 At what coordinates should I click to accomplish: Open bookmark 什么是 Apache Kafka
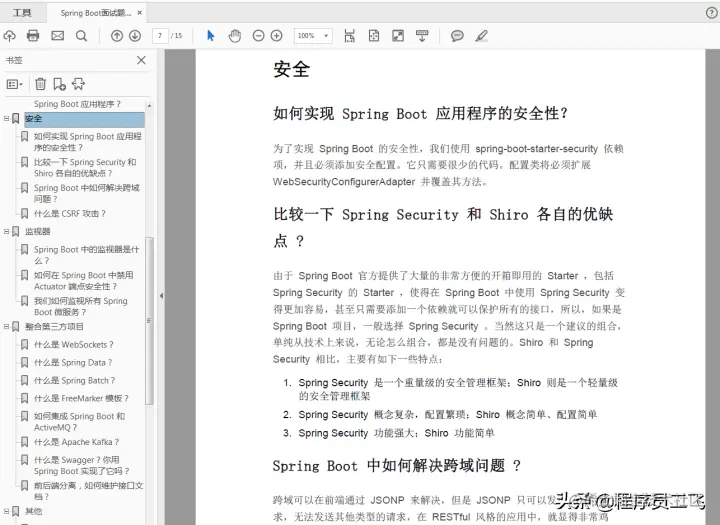click(76, 442)
